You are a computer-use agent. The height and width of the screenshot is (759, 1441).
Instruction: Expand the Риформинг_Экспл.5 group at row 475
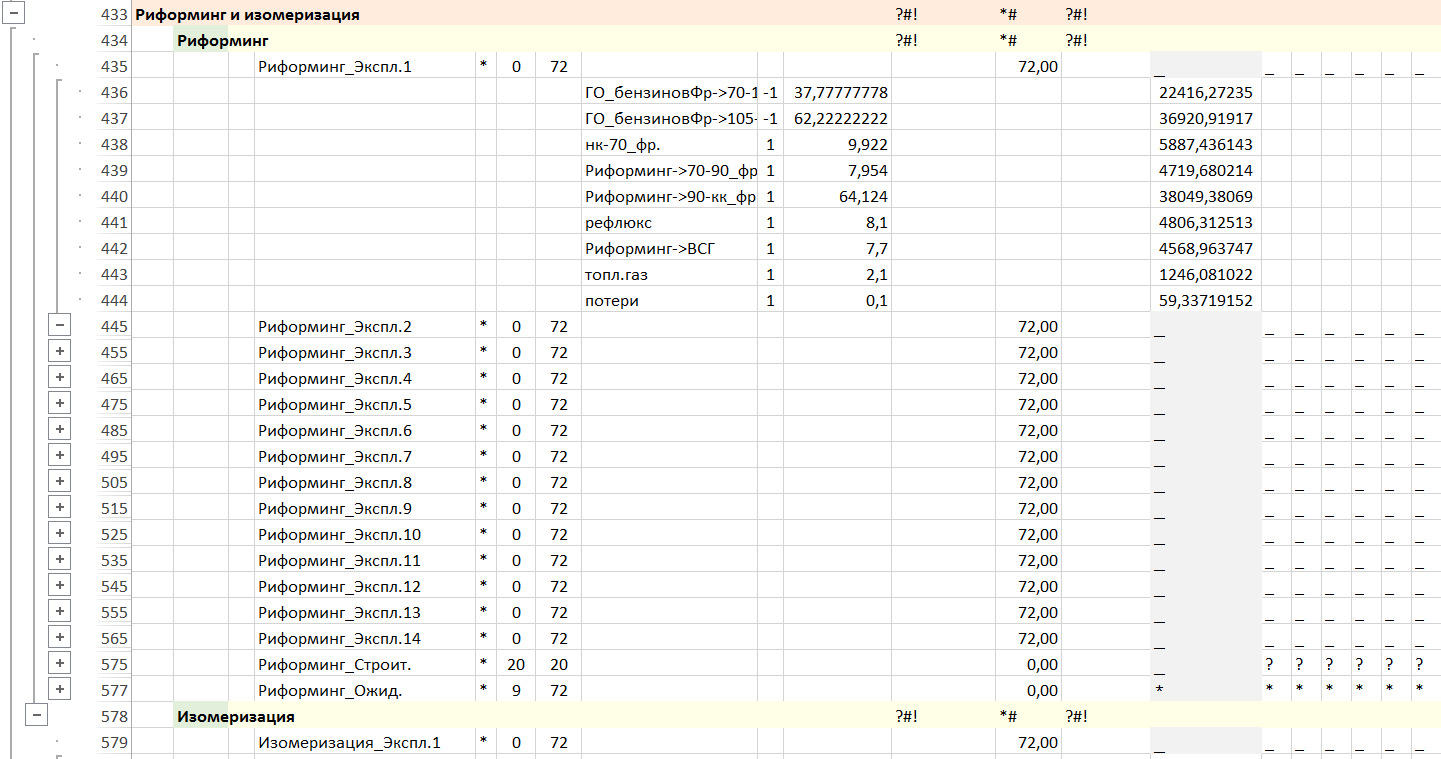point(60,403)
